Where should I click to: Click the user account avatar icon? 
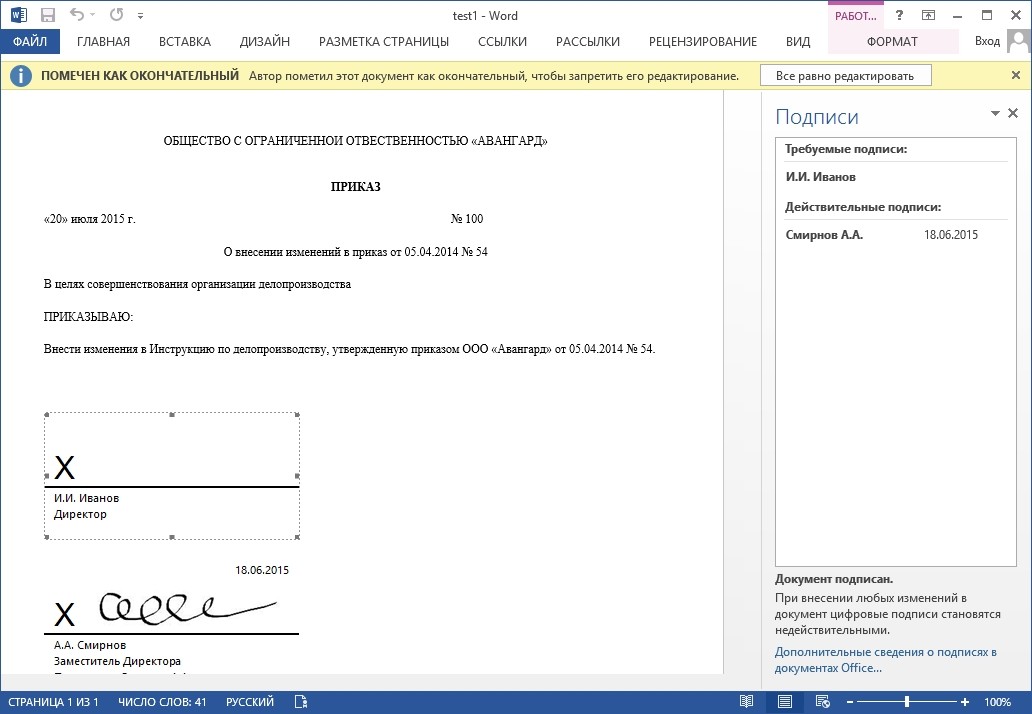[x=1018, y=41]
